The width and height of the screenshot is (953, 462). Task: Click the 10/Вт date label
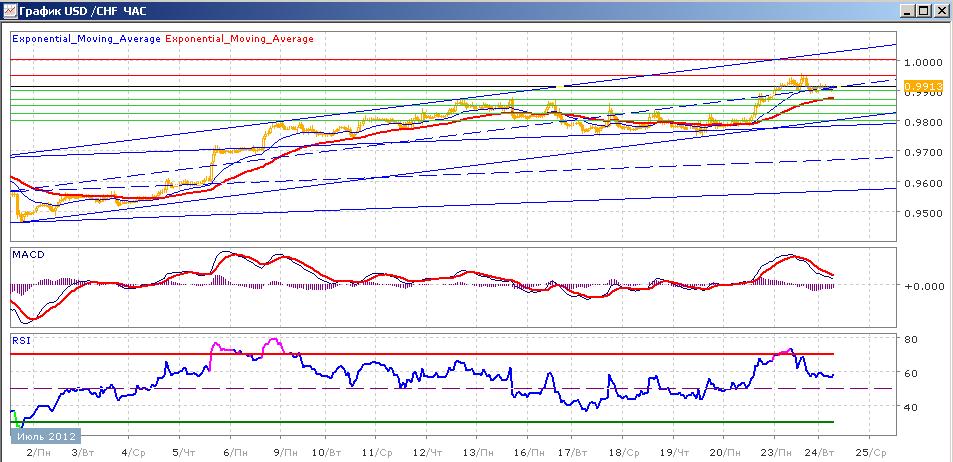point(325,453)
